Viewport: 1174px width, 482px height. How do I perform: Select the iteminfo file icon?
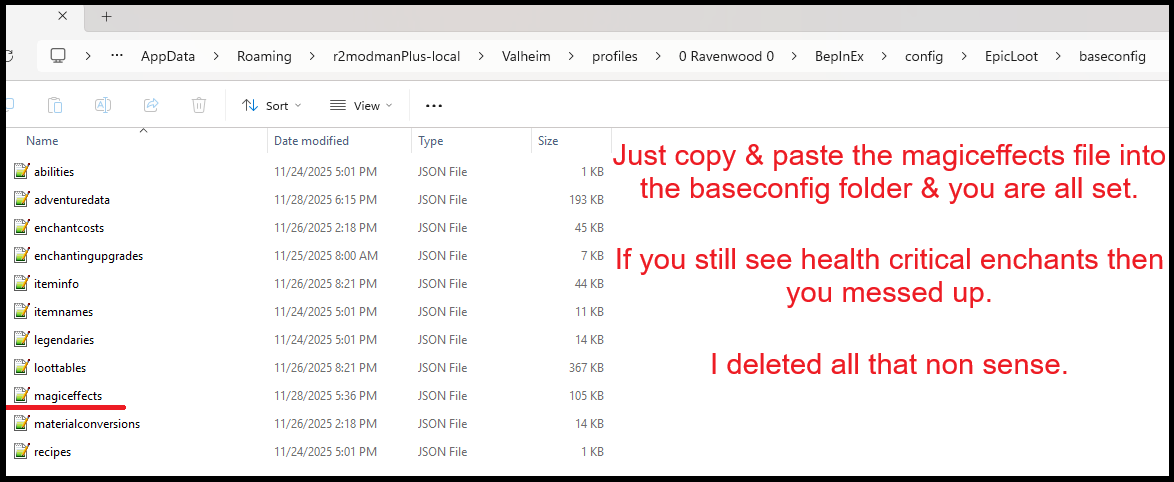(21, 284)
